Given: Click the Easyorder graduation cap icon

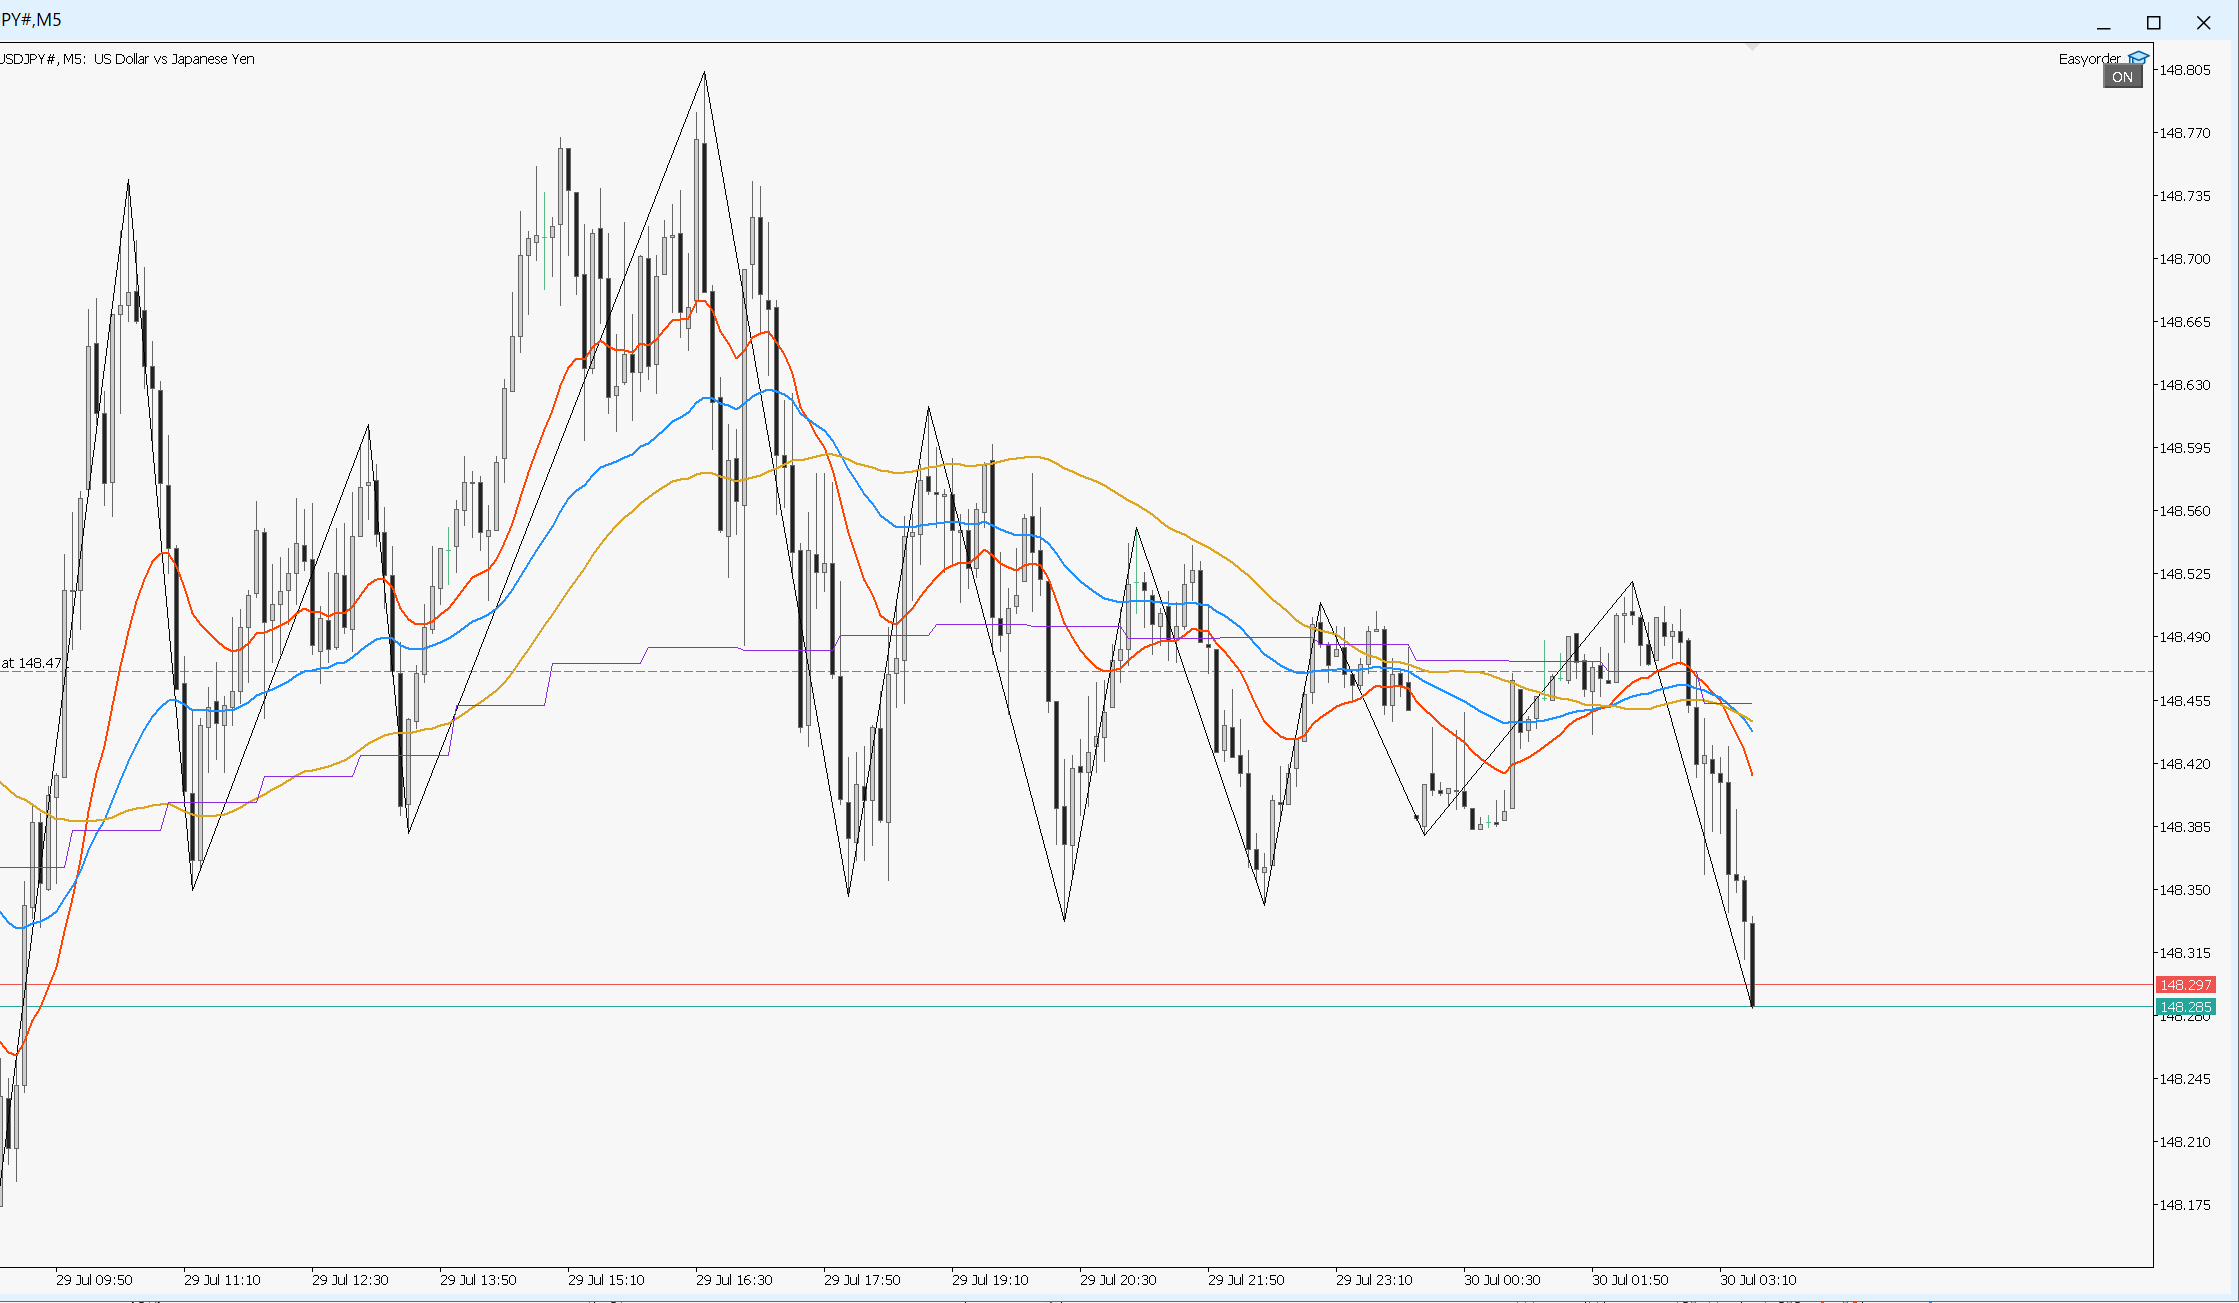Looking at the screenshot, I should pos(2138,58).
